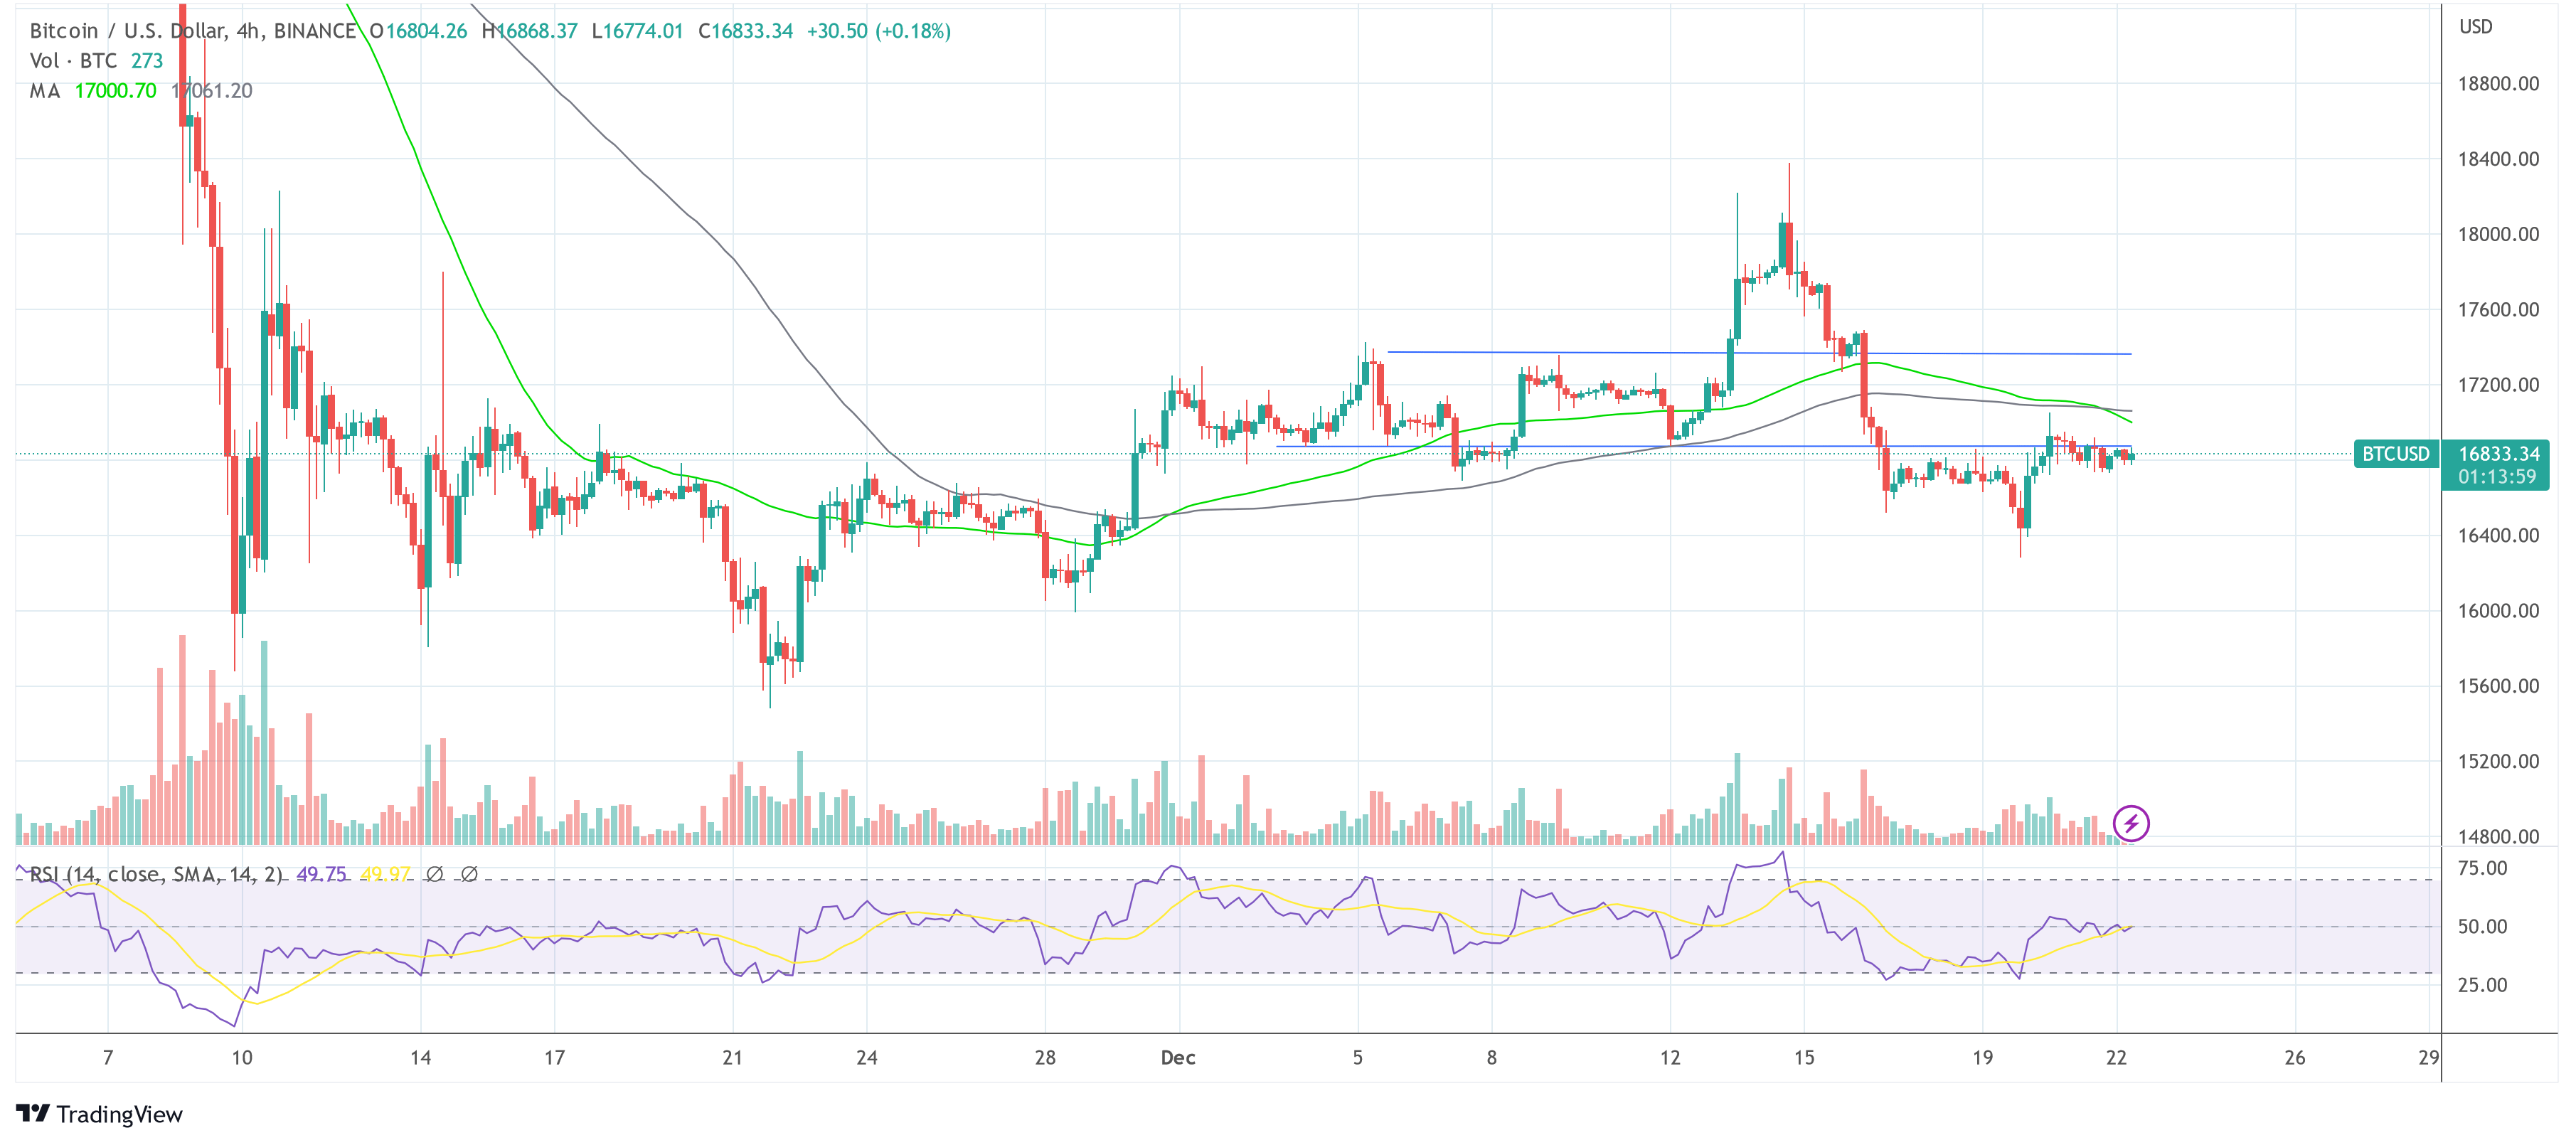This screenshot has width=2576, height=1145.
Task: Select the Bitcoin / U.S. Dollar chart title
Action: pos(192,31)
